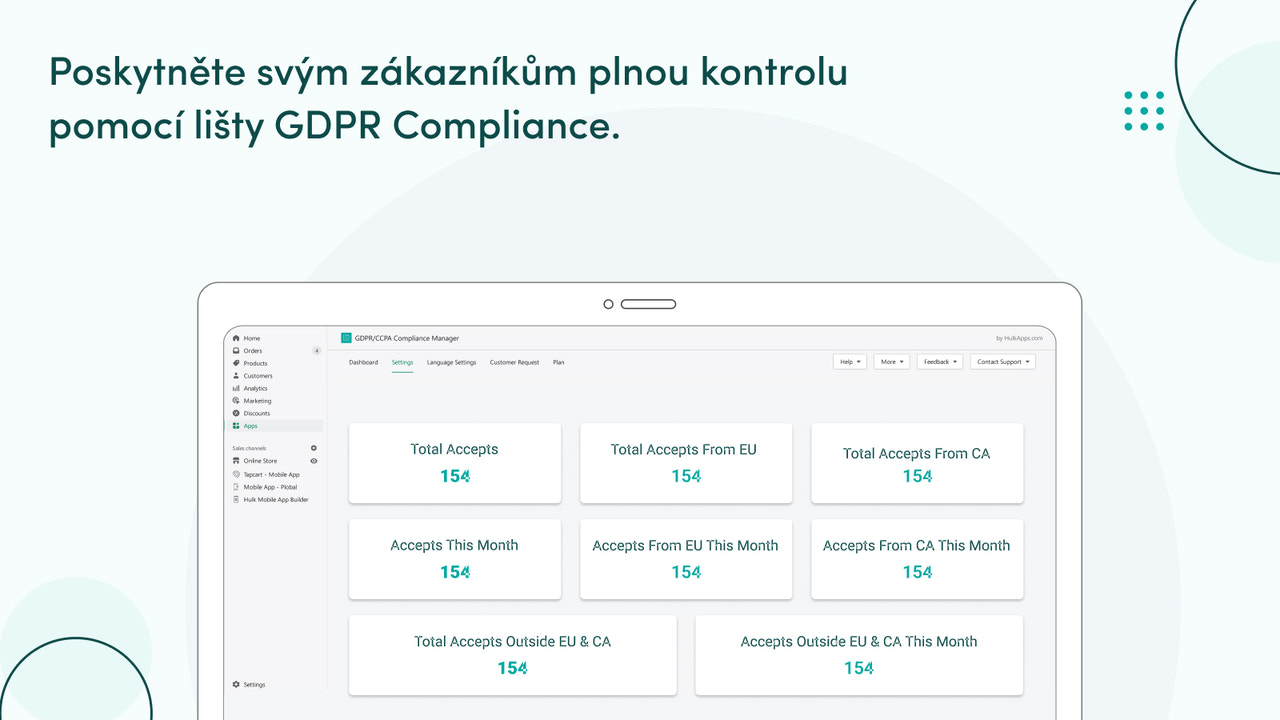This screenshot has width=1280, height=720.
Task: Click the Mobile App - Plobal icon
Action: coord(236,487)
